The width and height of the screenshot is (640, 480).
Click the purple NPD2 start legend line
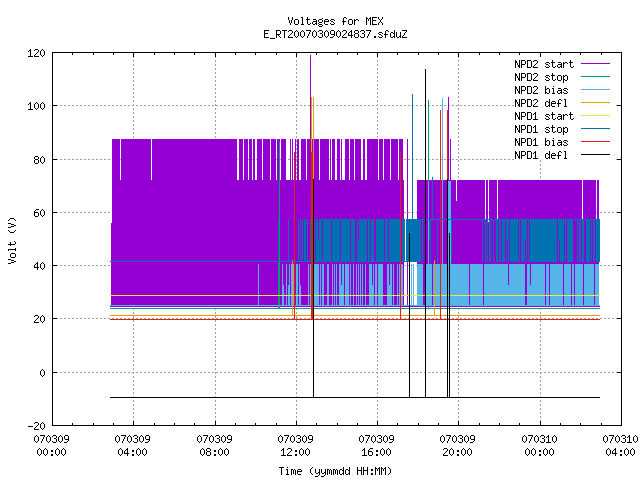pyautogui.click(x=595, y=64)
